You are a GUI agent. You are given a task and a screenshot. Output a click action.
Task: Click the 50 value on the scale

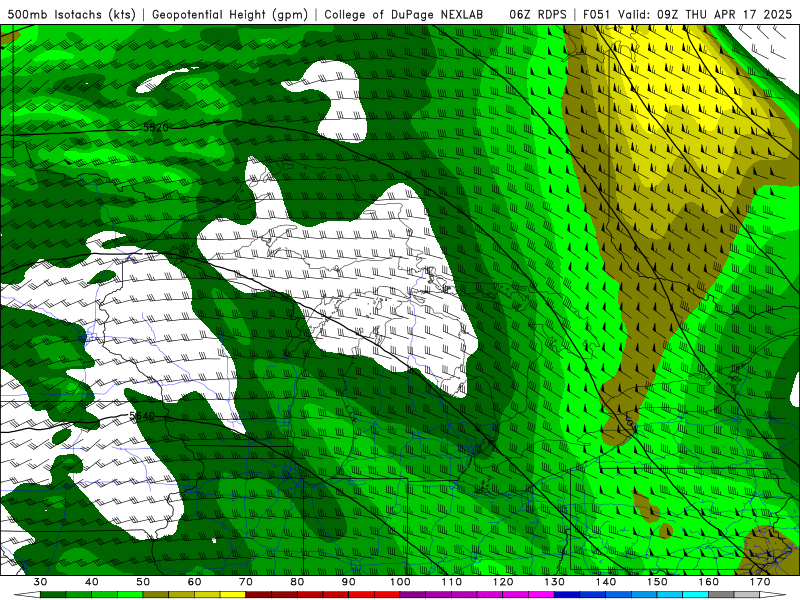pos(143,582)
